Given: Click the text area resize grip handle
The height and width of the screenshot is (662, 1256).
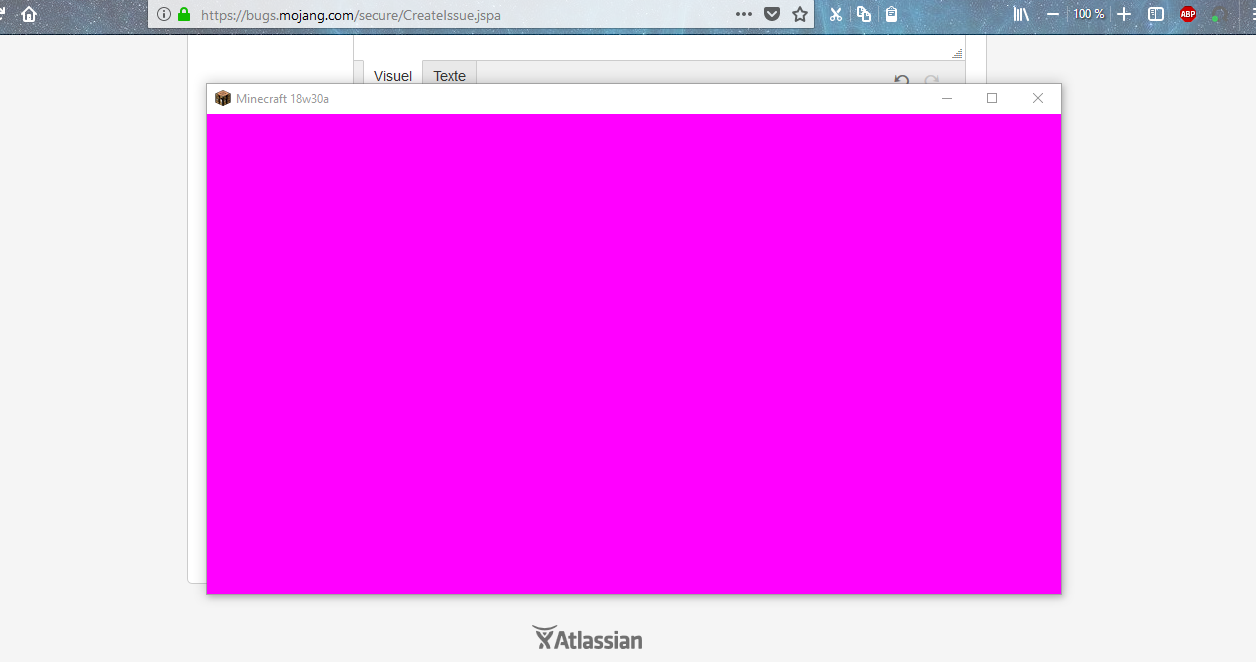Looking at the screenshot, I should (957, 53).
